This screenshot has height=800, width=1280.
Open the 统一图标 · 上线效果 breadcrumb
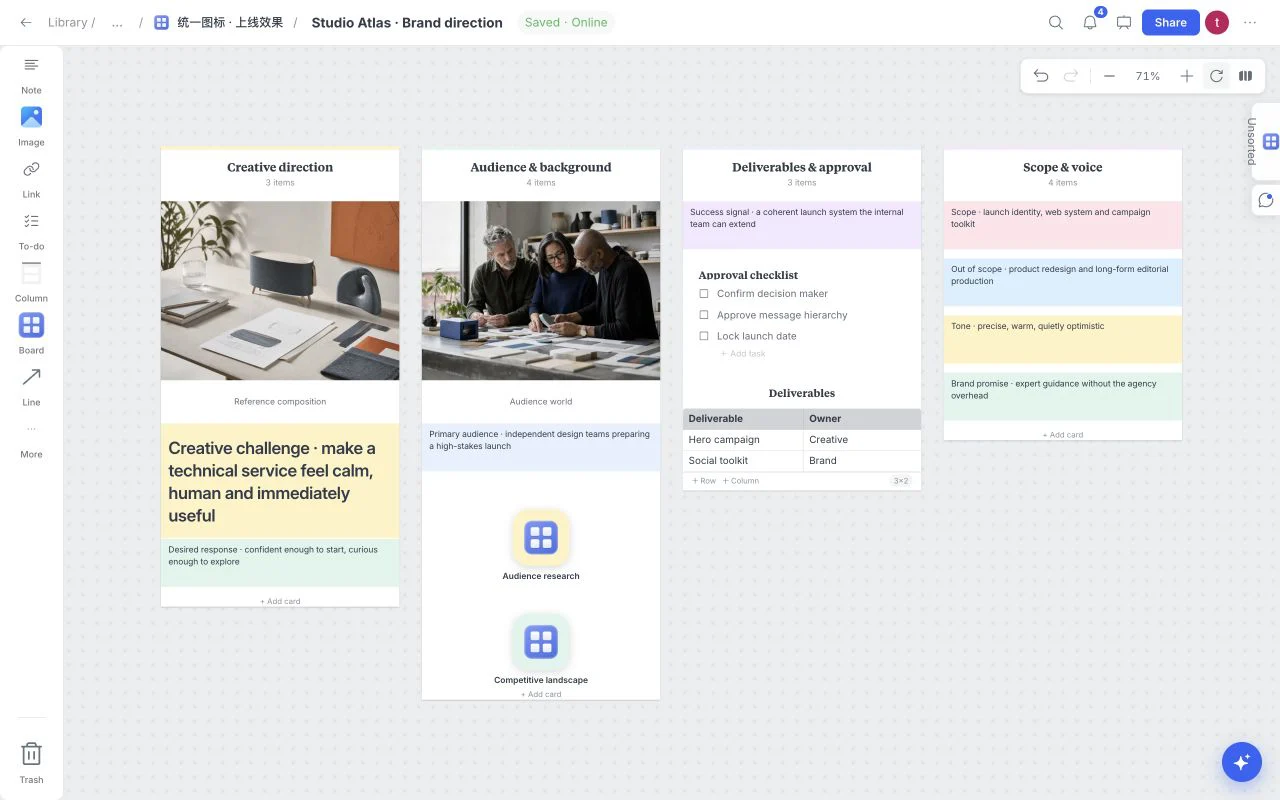pyautogui.click(x=218, y=22)
